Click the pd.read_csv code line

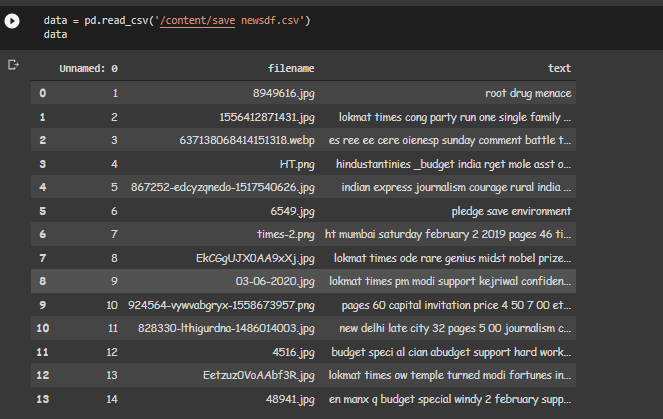pyautogui.click(x=176, y=20)
